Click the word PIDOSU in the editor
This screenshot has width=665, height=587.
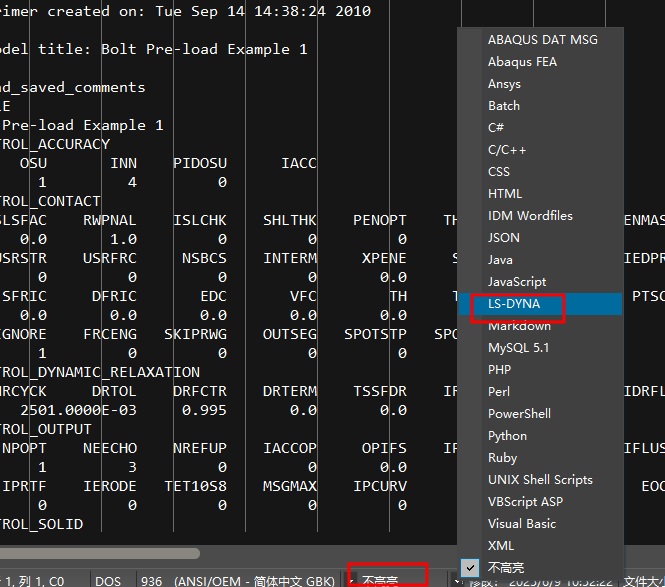200,163
